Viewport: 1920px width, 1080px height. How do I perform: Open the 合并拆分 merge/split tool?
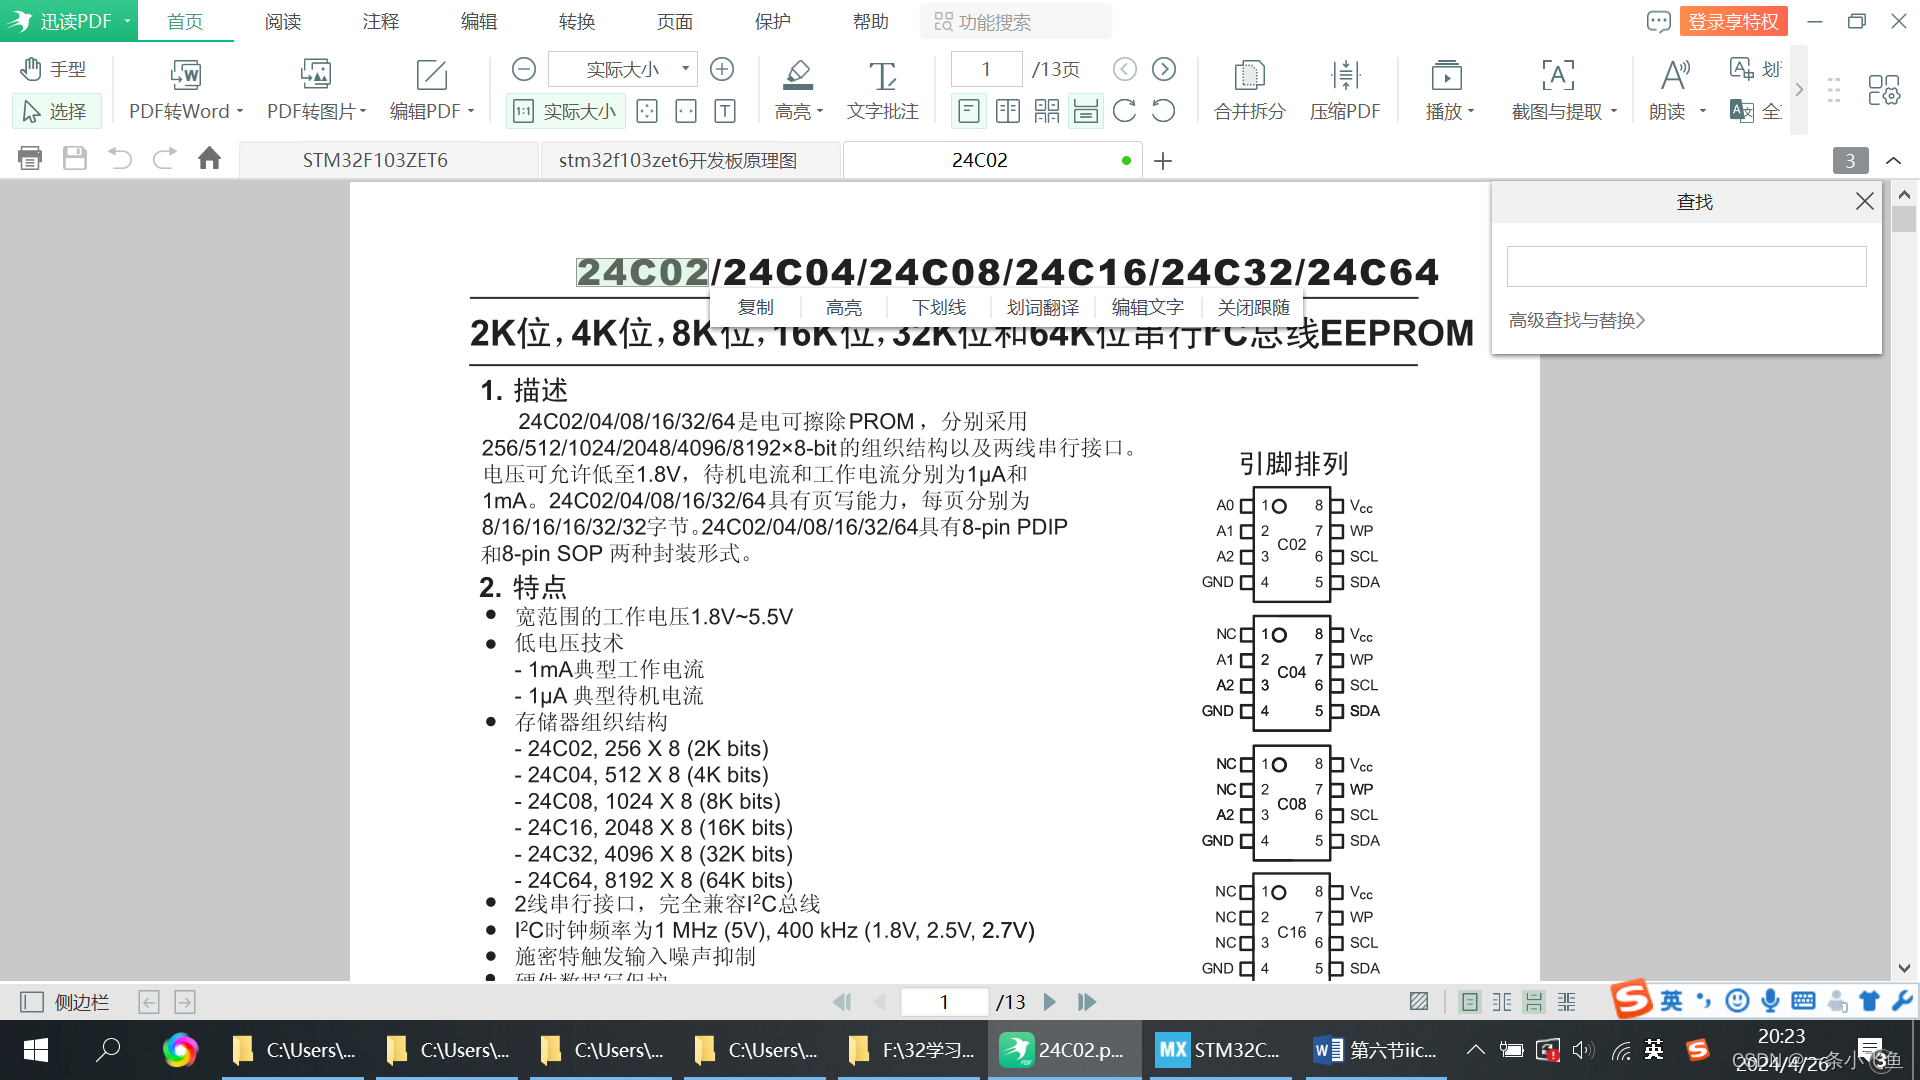click(x=1248, y=88)
